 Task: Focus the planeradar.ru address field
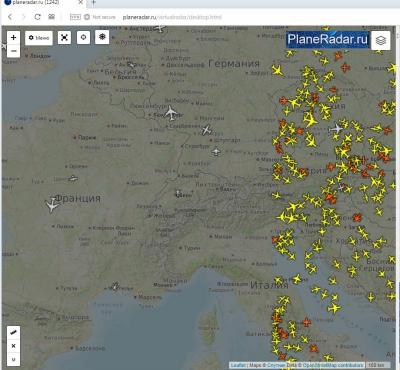(172, 17)
